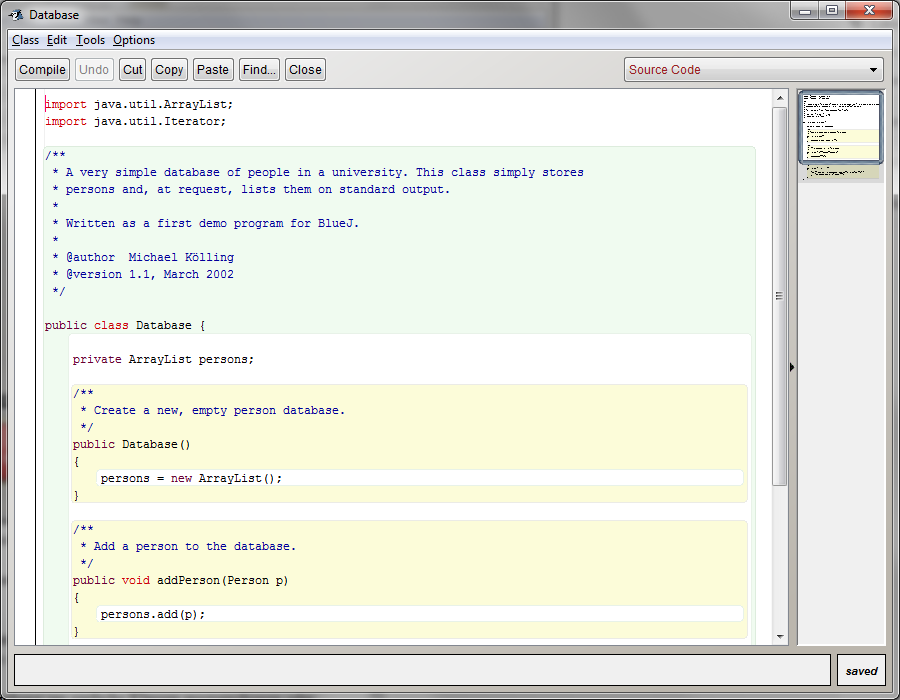
Task: Click the Compile button
Action: click(x=42, y=70)
